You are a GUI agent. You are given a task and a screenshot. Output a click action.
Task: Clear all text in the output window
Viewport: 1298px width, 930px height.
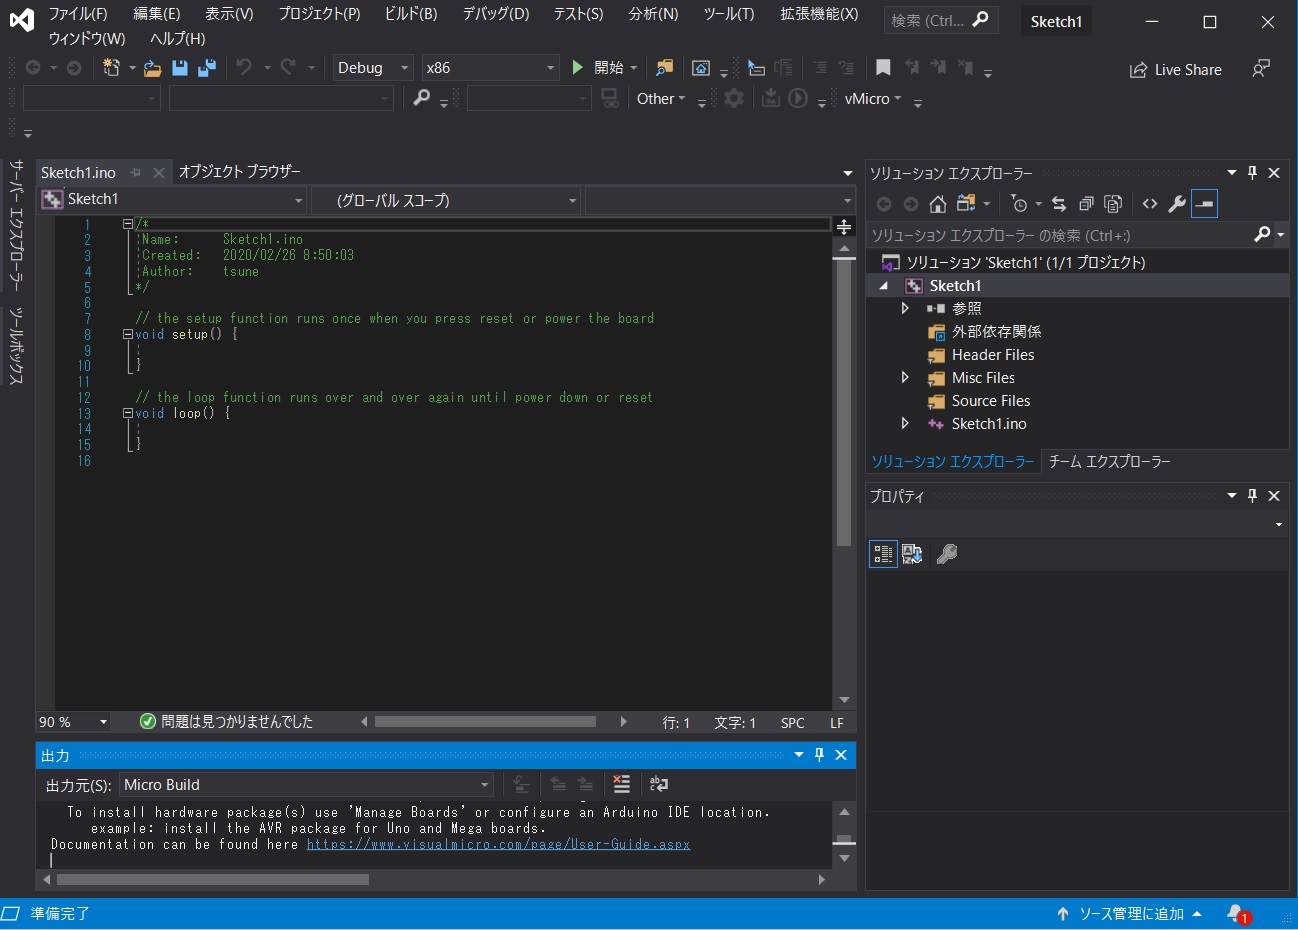(x=621, y=785)
